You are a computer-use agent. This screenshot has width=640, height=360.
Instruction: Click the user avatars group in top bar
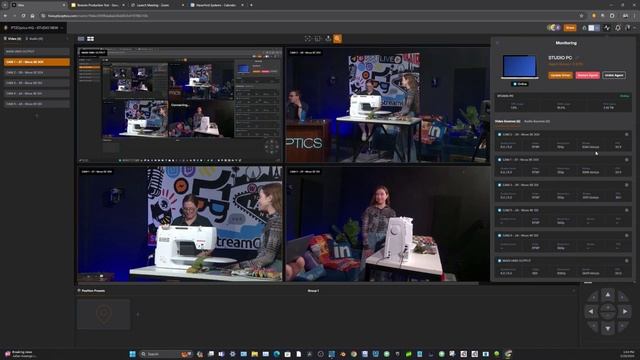click(x=553, y=28)
